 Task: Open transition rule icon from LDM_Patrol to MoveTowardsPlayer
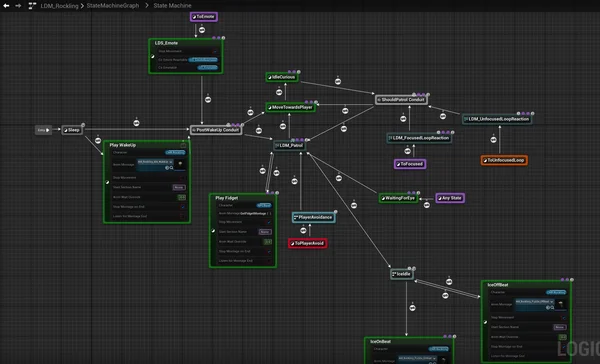coord(283,126)
